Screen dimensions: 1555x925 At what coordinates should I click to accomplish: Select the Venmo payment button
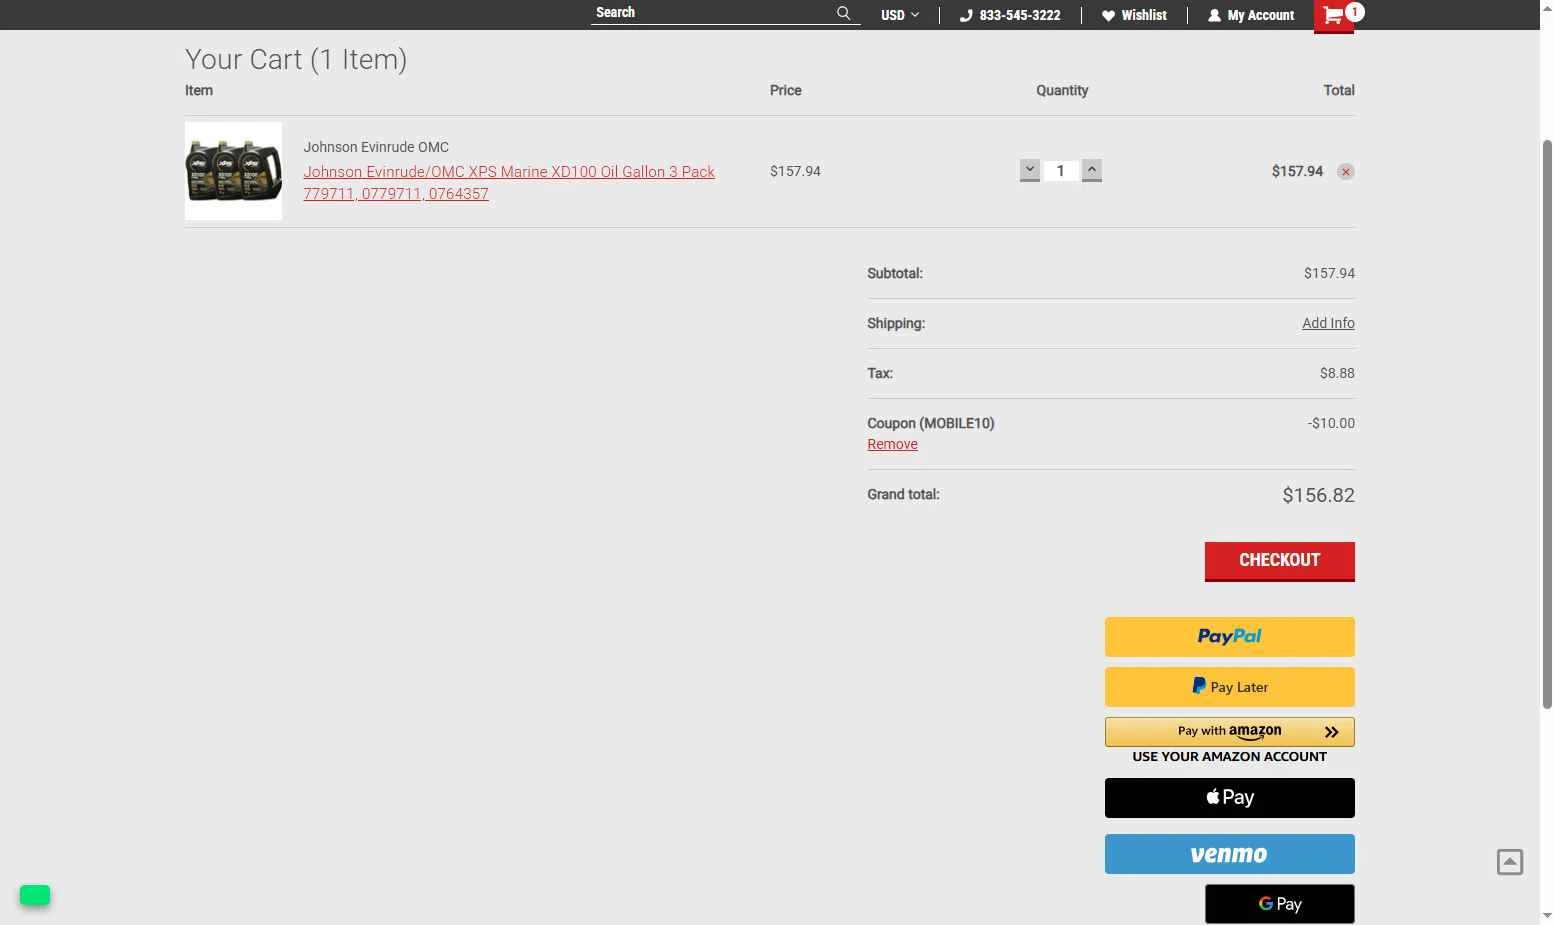(x=1230, y=854)
